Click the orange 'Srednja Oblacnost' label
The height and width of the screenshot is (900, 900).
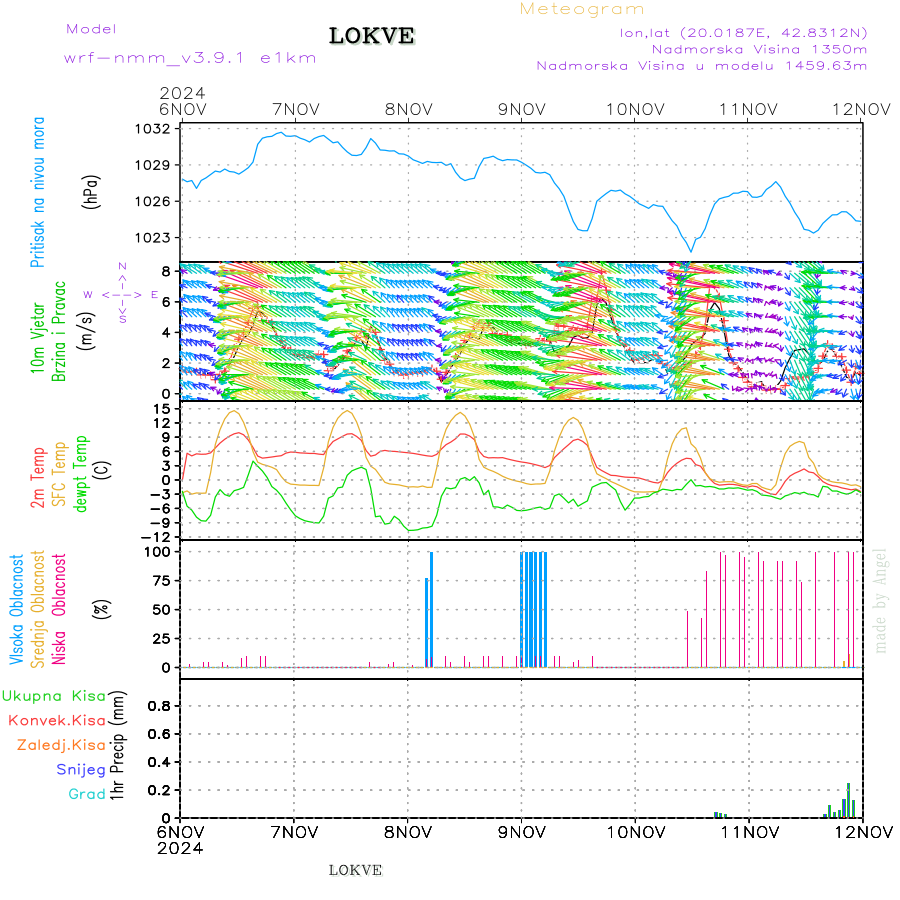(x=37, y=610)
